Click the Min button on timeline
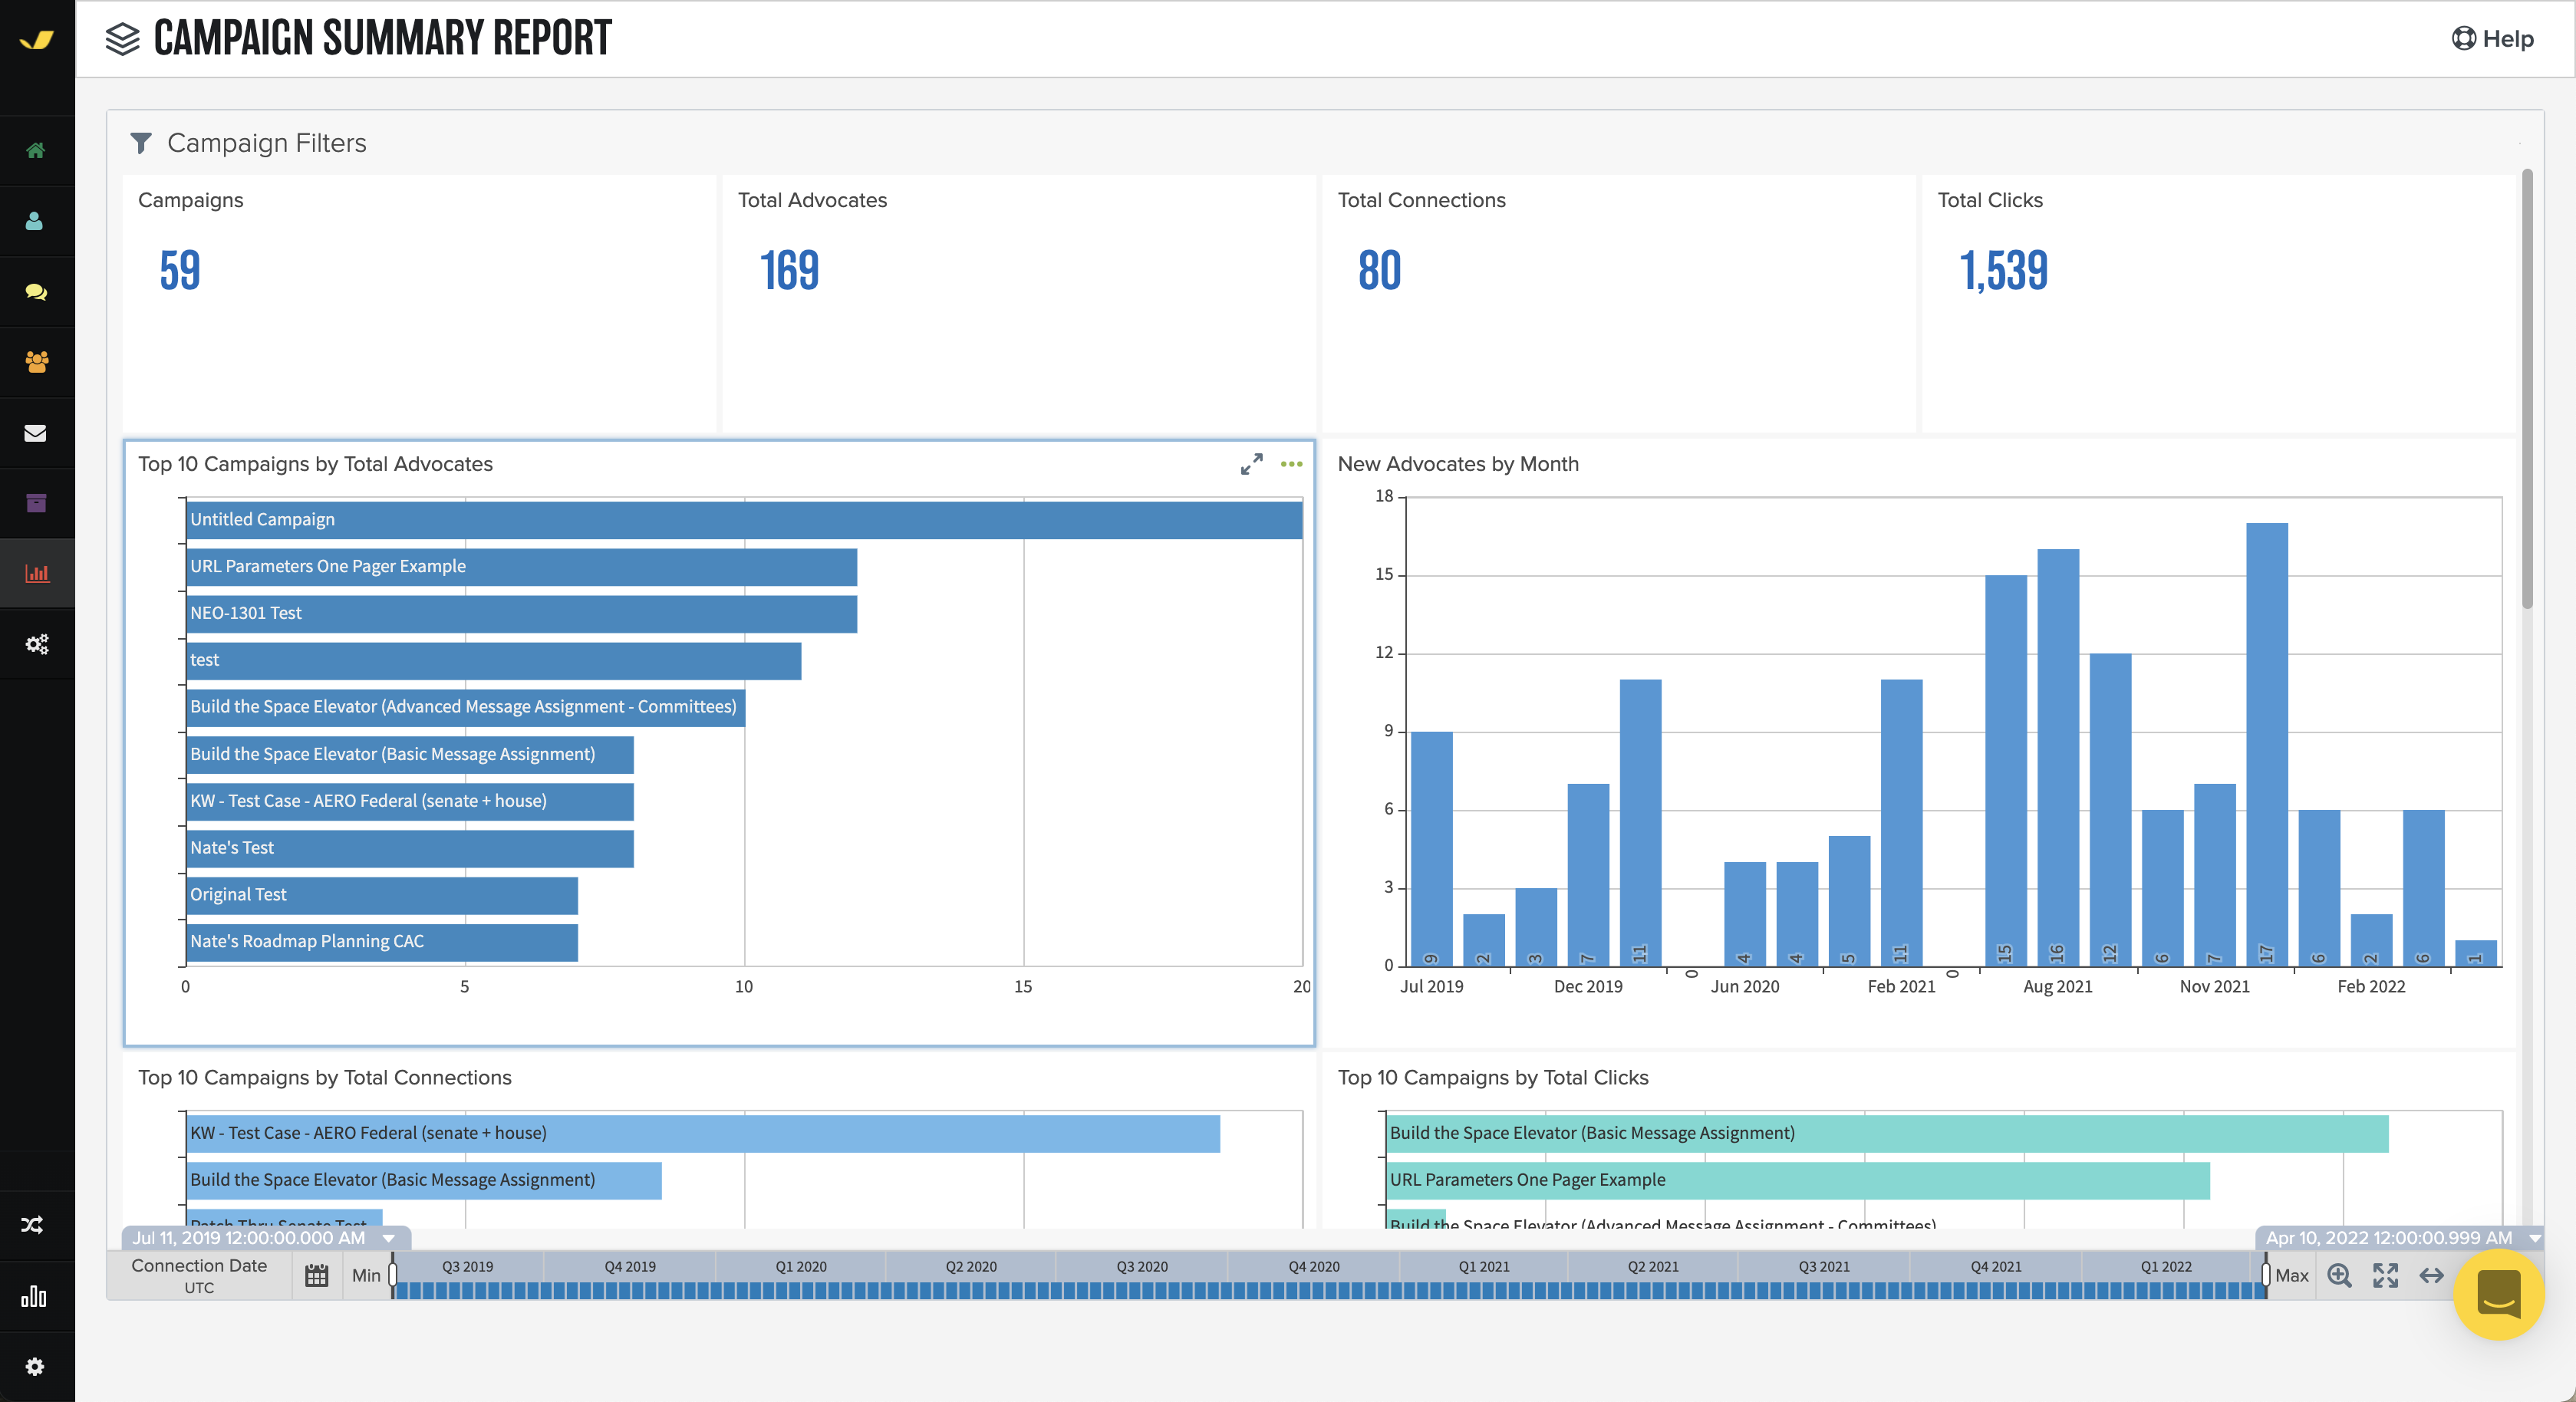The height and width of the screenshot is (1402, 2576). [x=365, y=1275]
